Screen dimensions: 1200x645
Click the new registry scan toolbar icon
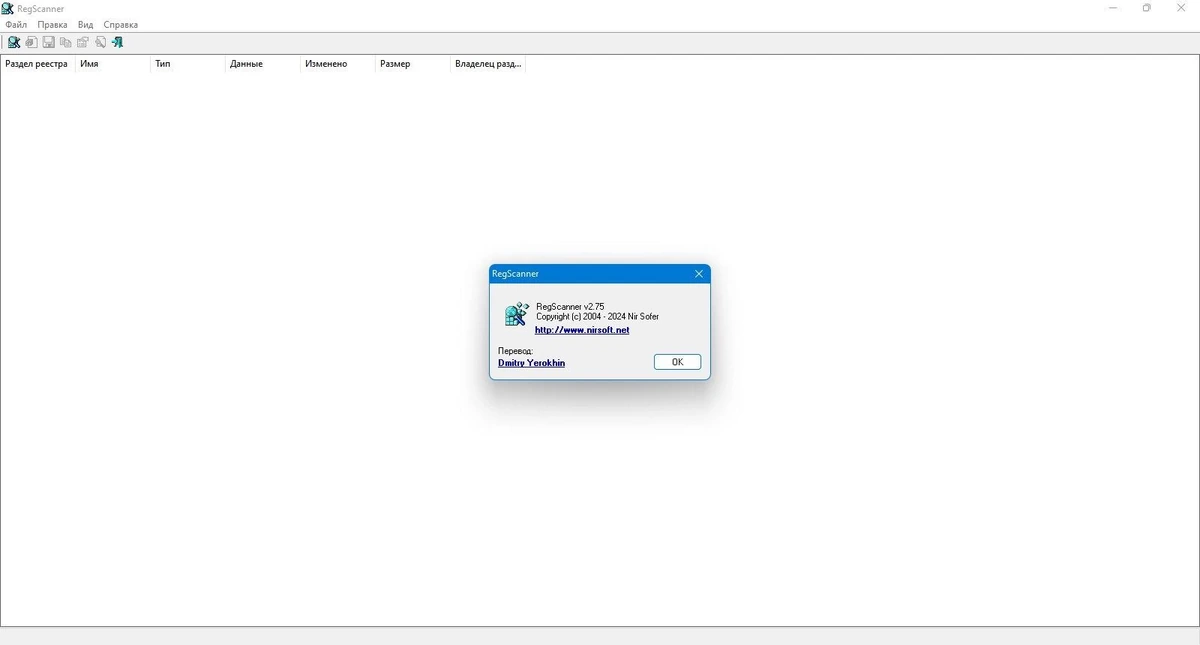coord(14,42)
